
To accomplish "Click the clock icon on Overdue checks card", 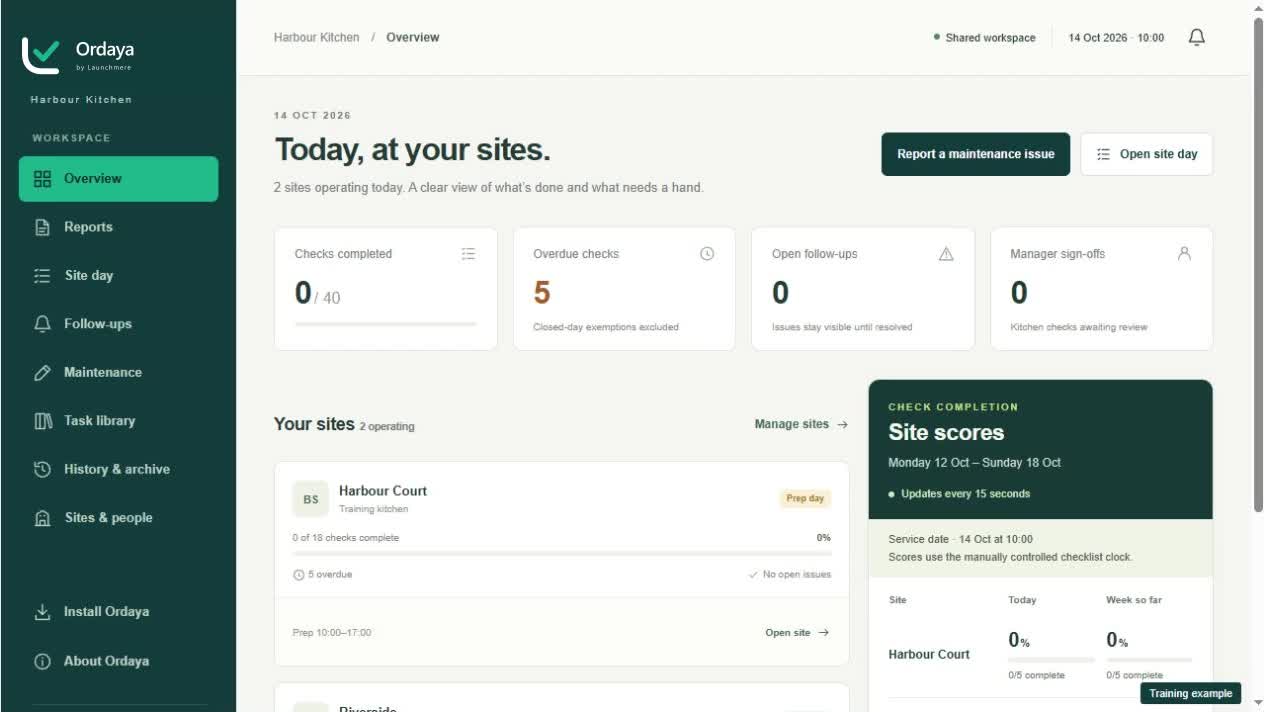I will [707, 254].
